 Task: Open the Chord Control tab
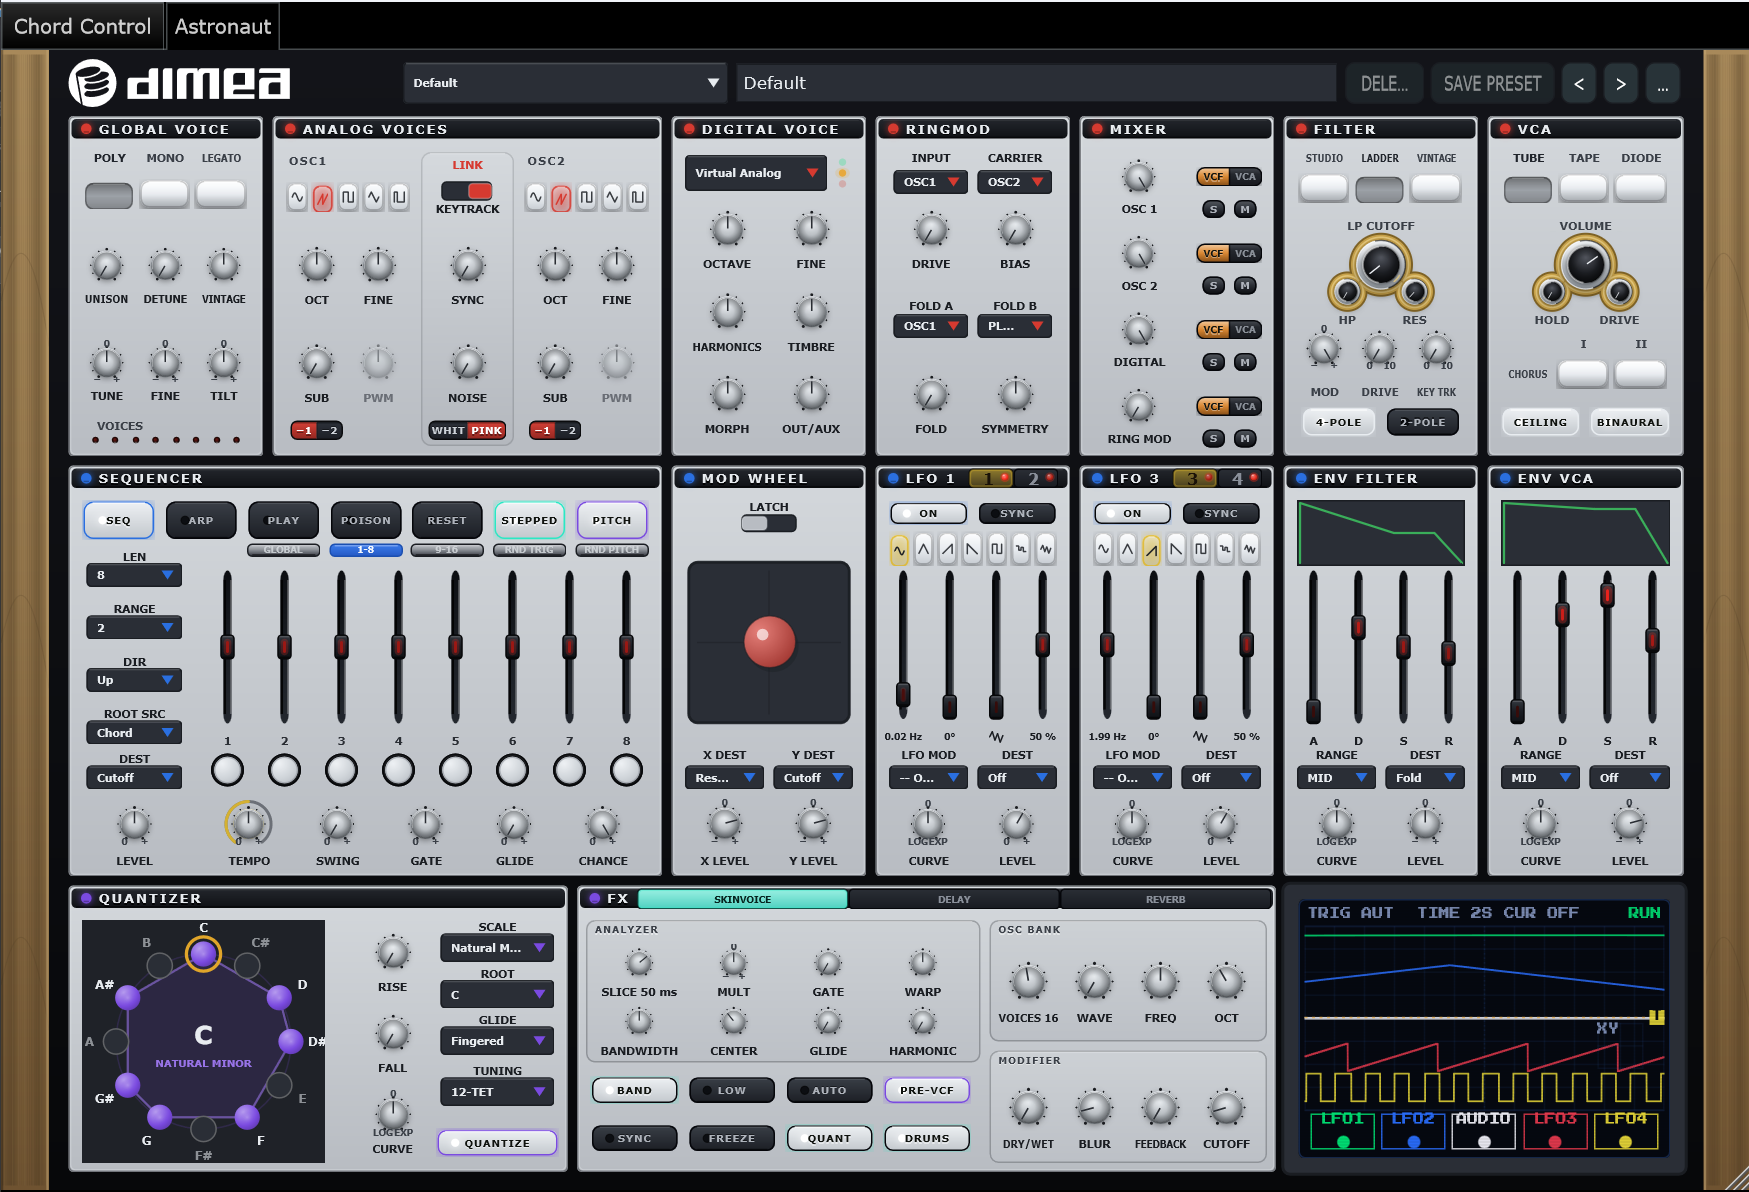click(x=82, y=26)
